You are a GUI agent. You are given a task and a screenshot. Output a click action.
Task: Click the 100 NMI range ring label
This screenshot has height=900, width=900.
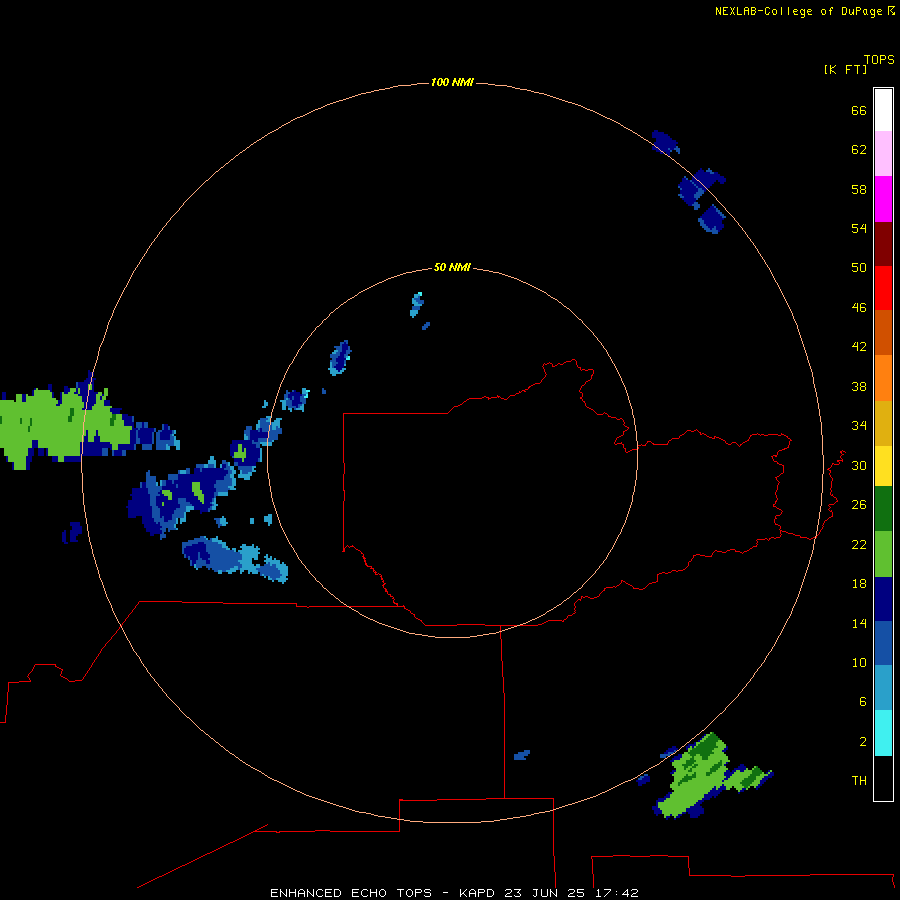(x=452, y=83)
